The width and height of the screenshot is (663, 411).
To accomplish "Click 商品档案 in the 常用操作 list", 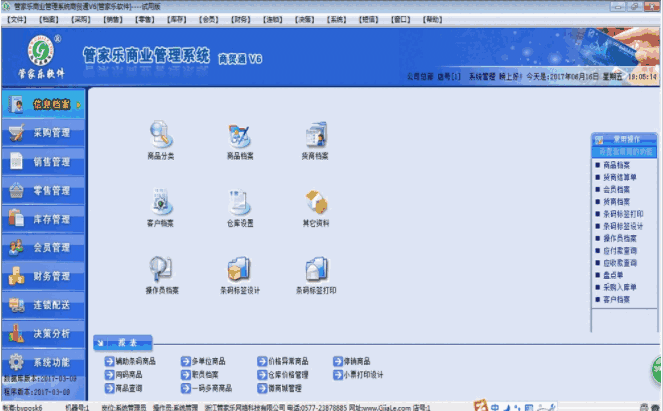I will 616,165.
